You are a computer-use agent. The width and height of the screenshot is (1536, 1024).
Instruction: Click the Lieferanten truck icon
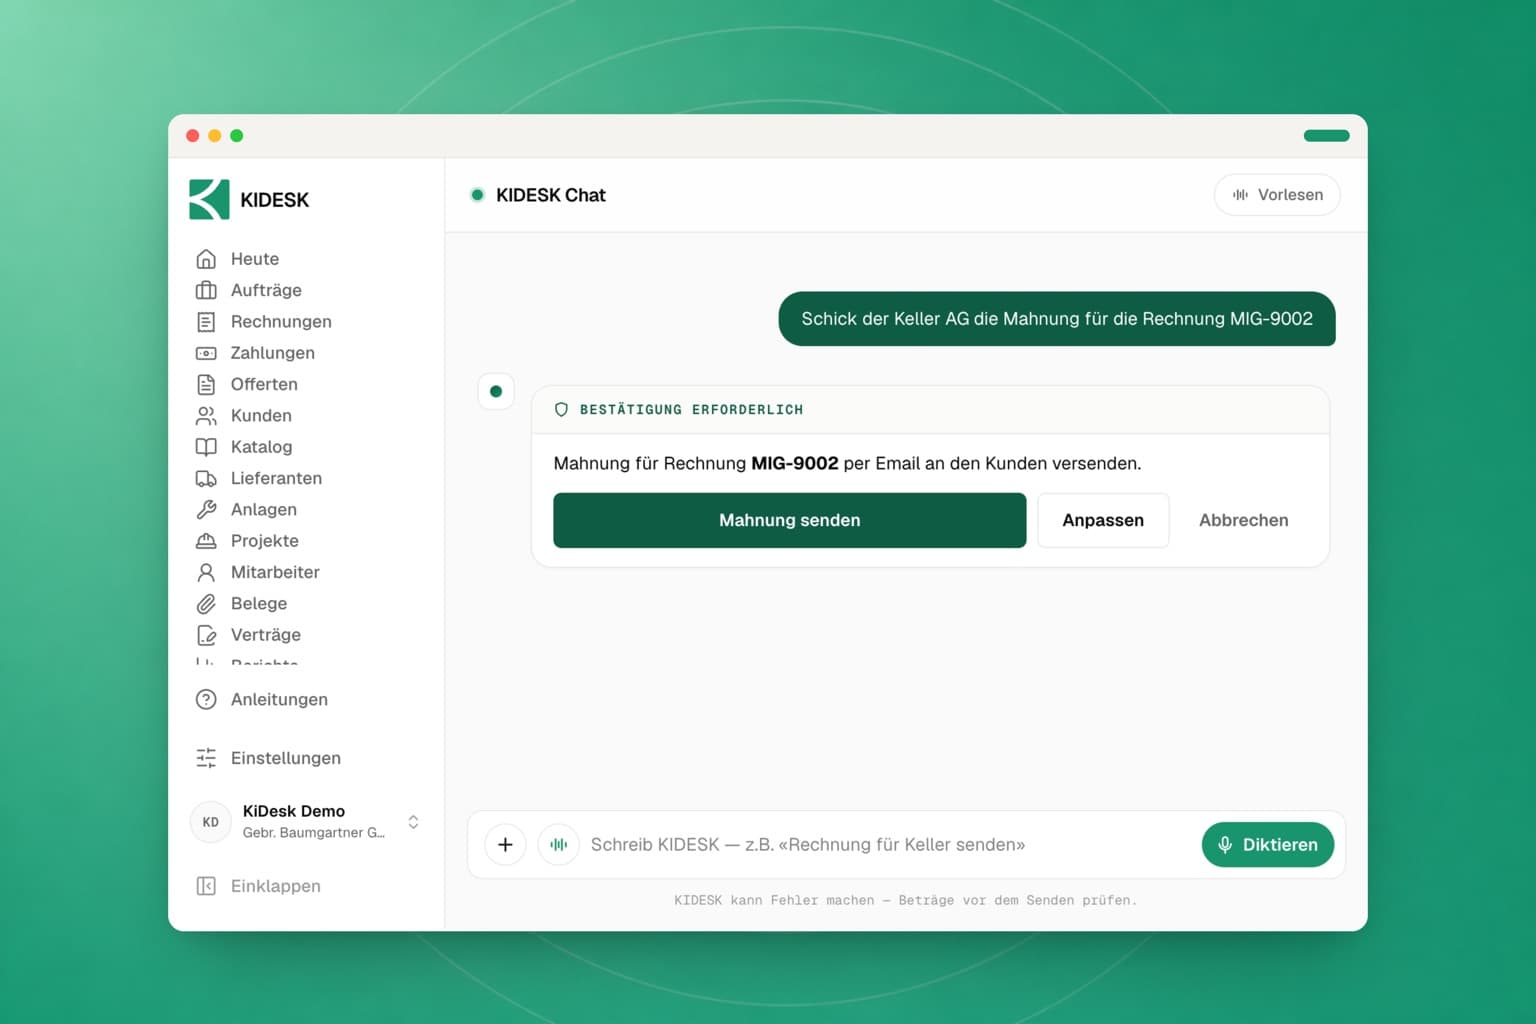point(206,478)
